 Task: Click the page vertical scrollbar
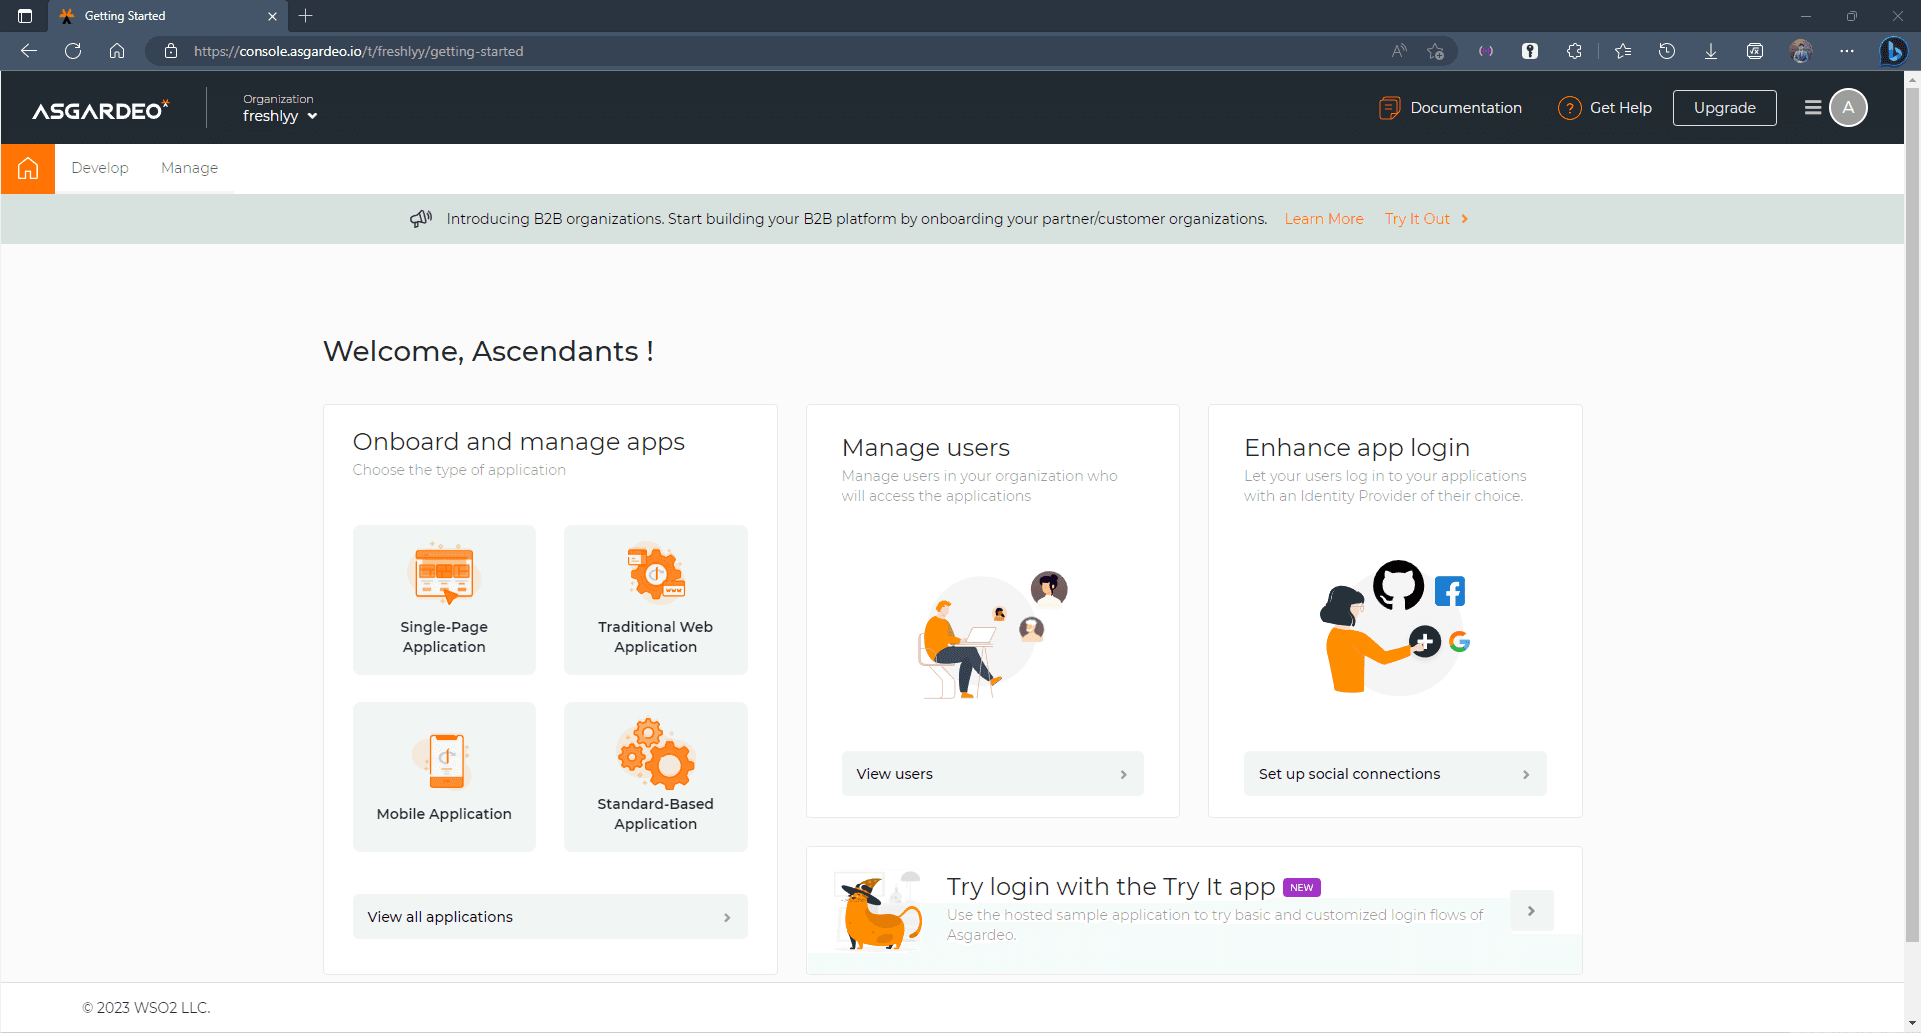[1912, 515]
